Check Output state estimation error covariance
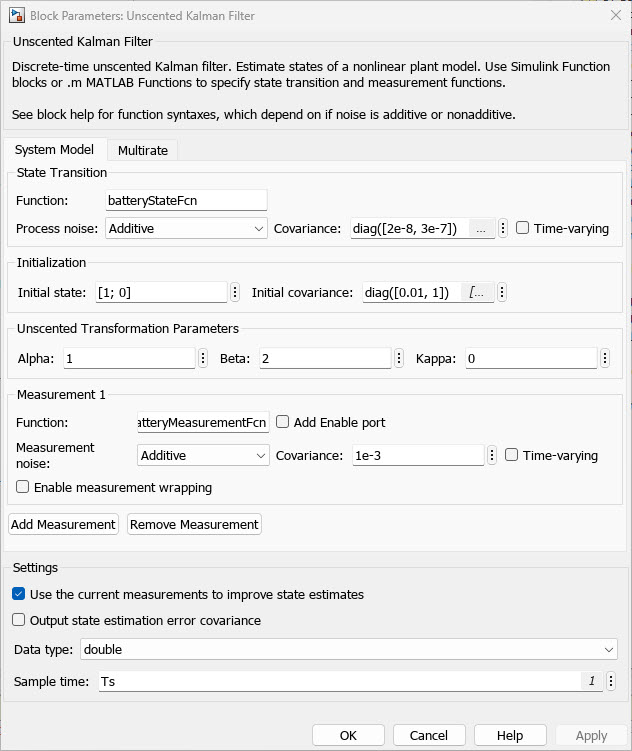Image resolution: width=632 pixels, height=751 pixels. (20, 620)
